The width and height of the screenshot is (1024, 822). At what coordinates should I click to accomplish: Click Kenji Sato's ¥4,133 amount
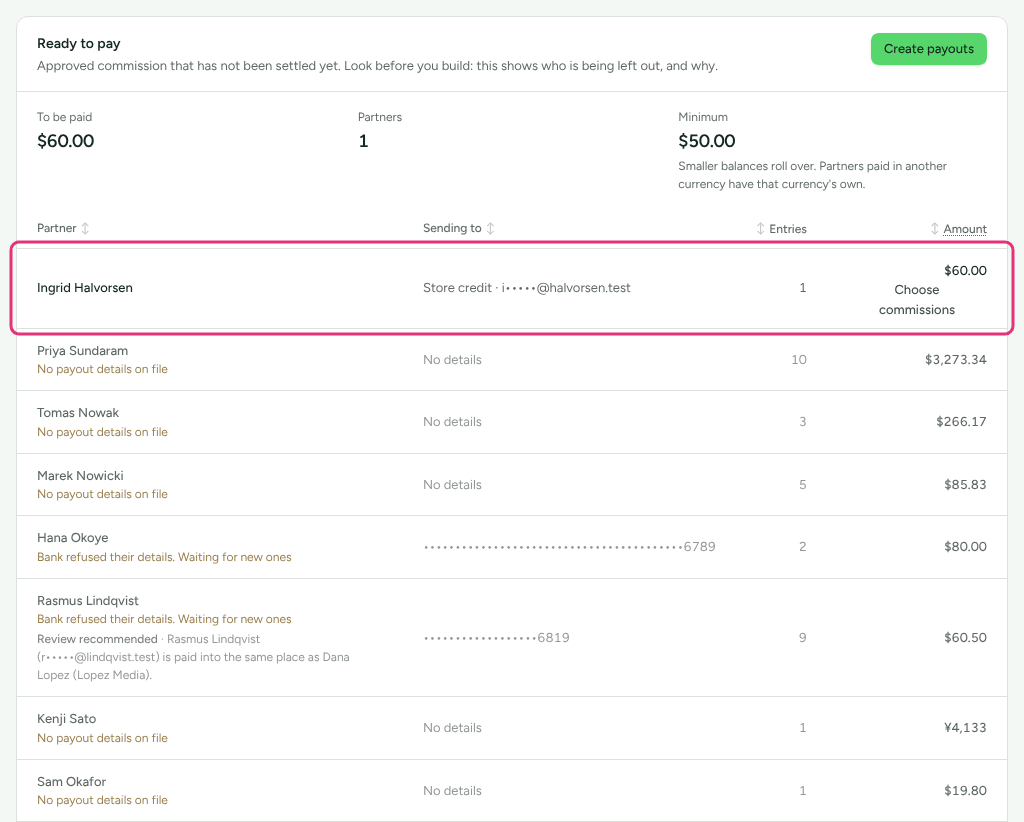[x=965, y=728]
